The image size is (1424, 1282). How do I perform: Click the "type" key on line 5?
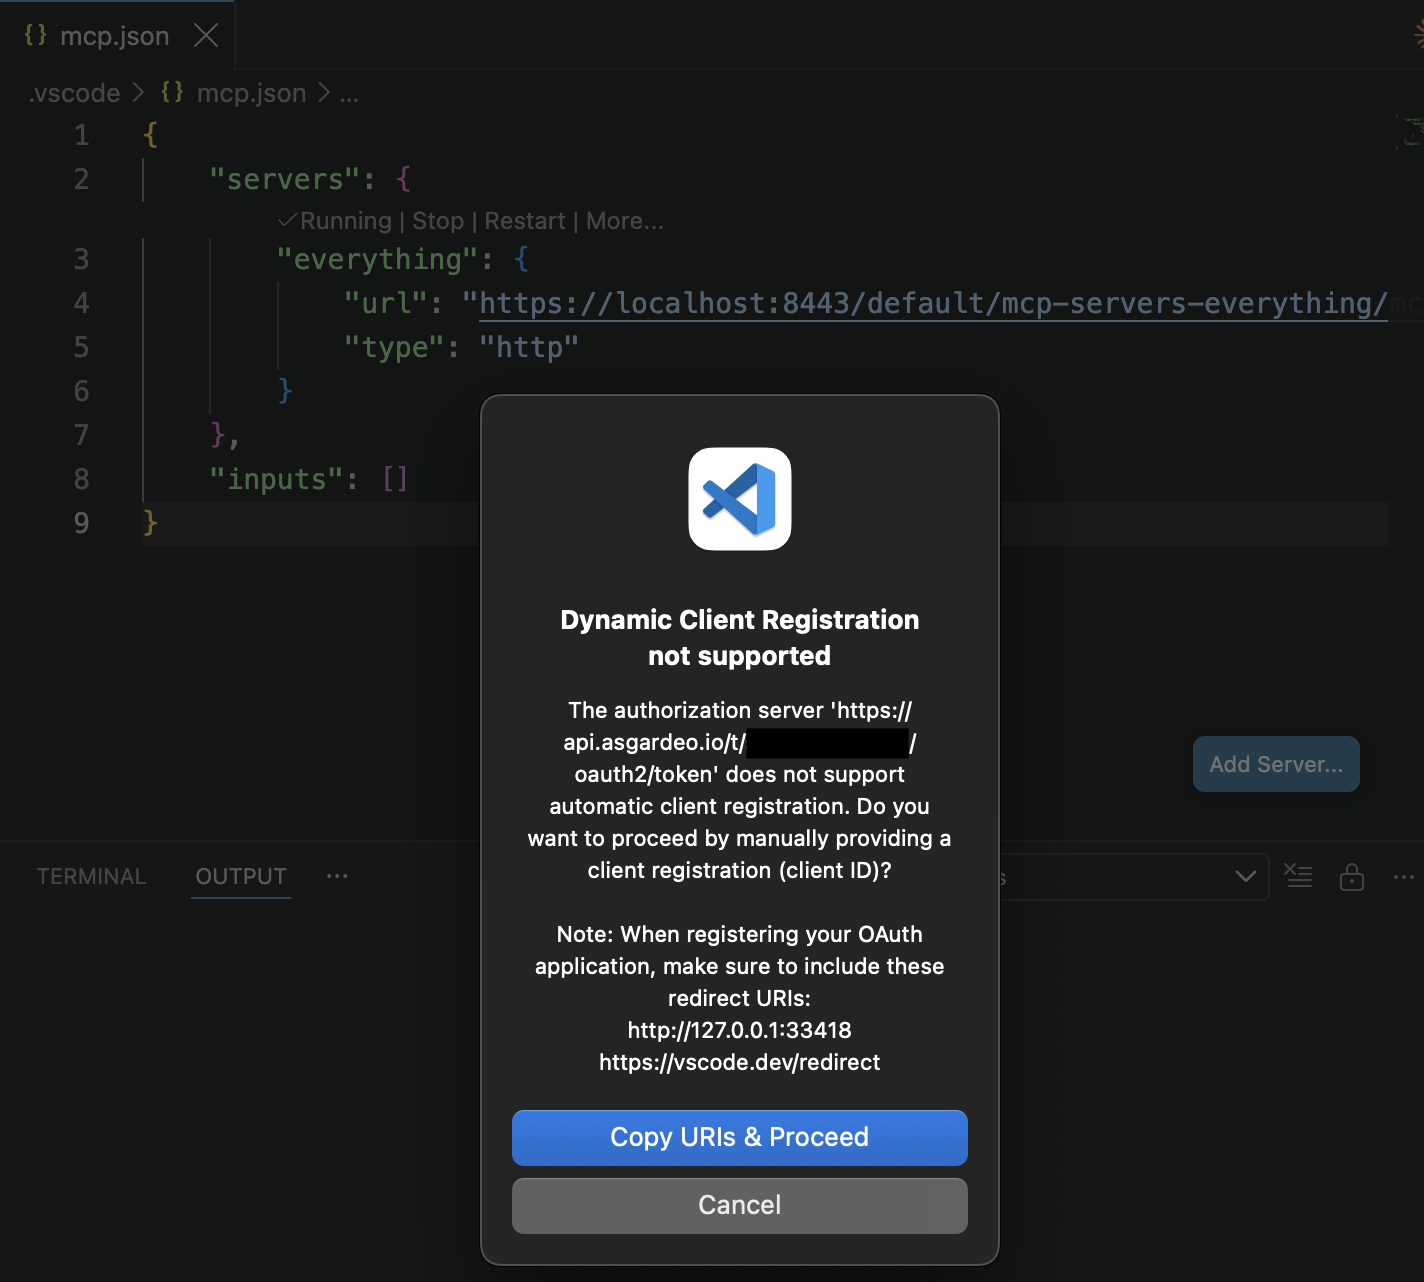(394, 347)
